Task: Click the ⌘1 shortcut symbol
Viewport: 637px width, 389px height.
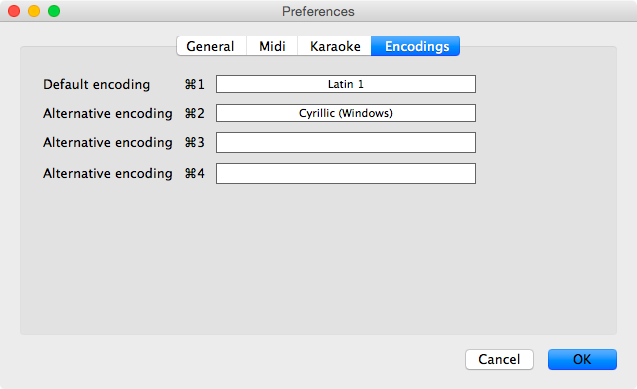Action: pos(195,84)
